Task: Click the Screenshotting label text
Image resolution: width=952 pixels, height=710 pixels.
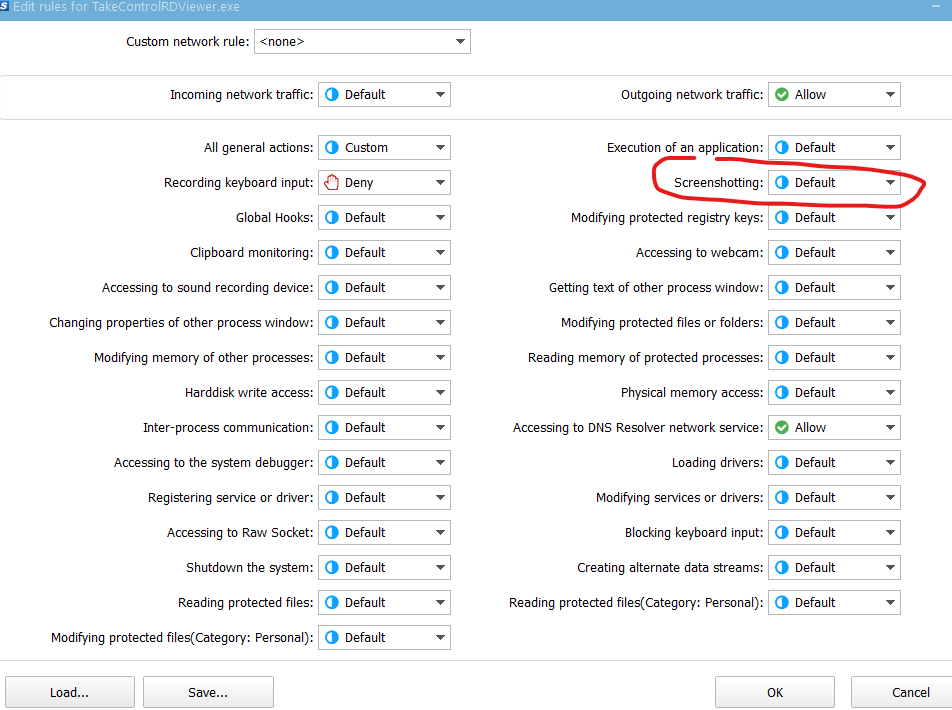Action: (718, 183)
